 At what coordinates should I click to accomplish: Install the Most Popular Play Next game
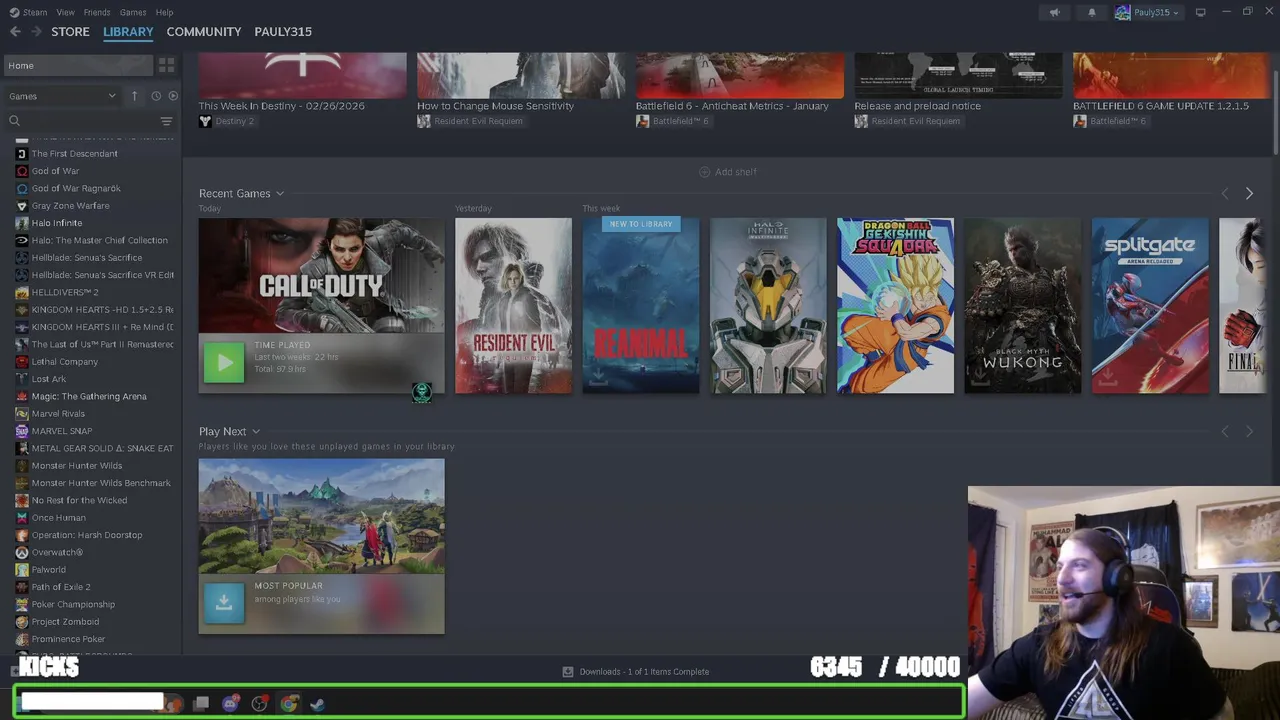[x=224, y=603]
